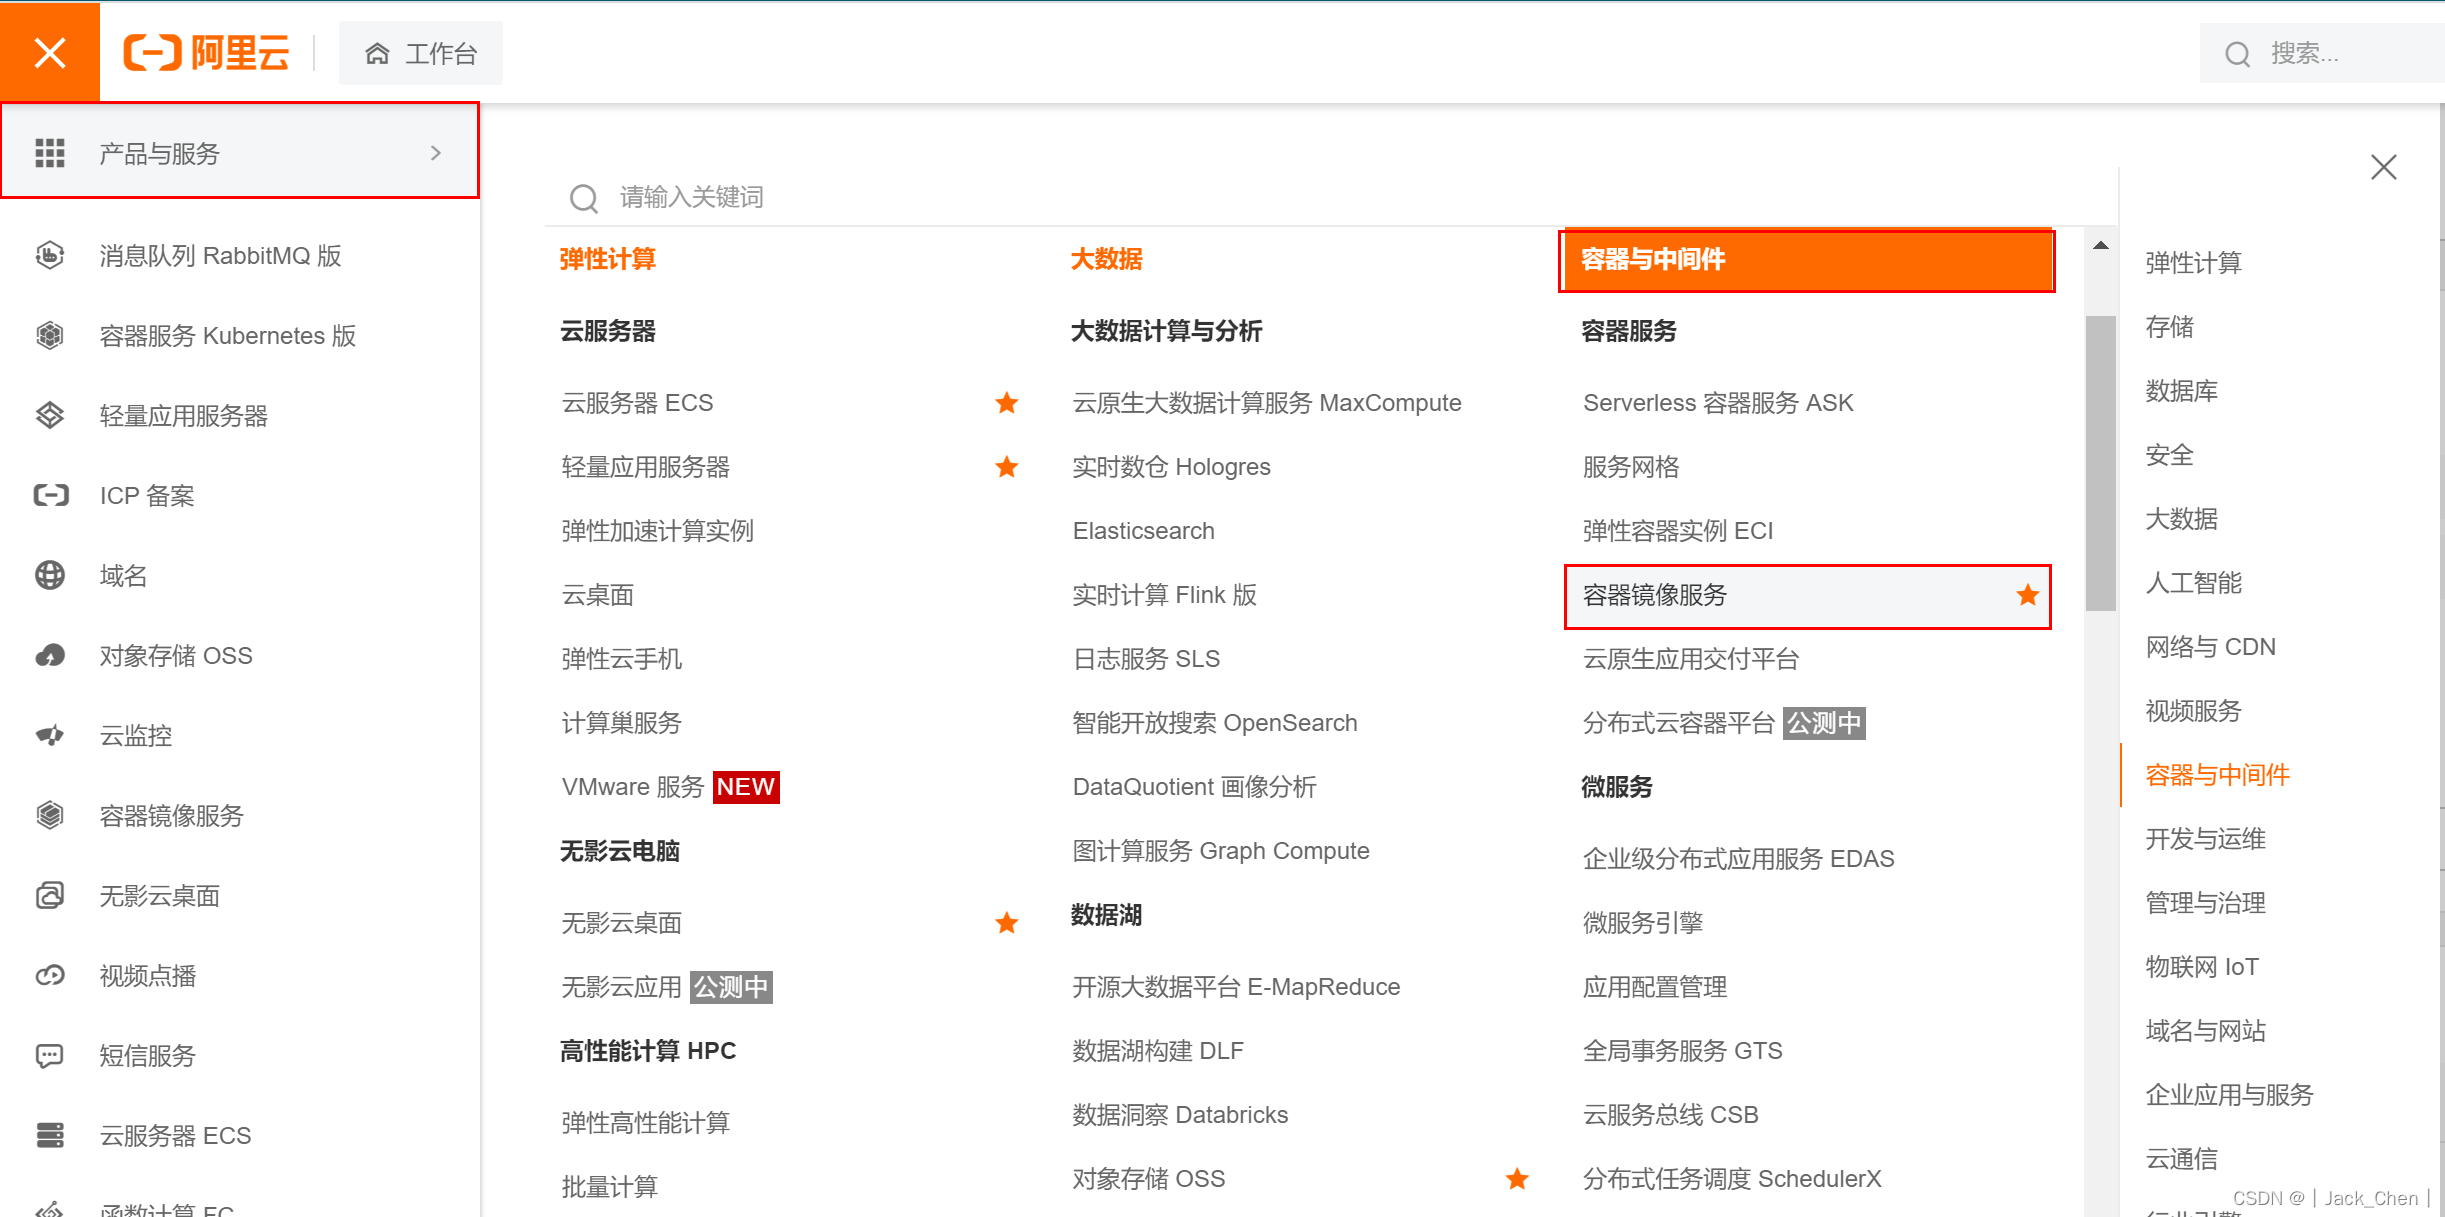The image size is (2445, 1217).
Task: Select 开发与运维 category
Action: (x=2205, y=839)
